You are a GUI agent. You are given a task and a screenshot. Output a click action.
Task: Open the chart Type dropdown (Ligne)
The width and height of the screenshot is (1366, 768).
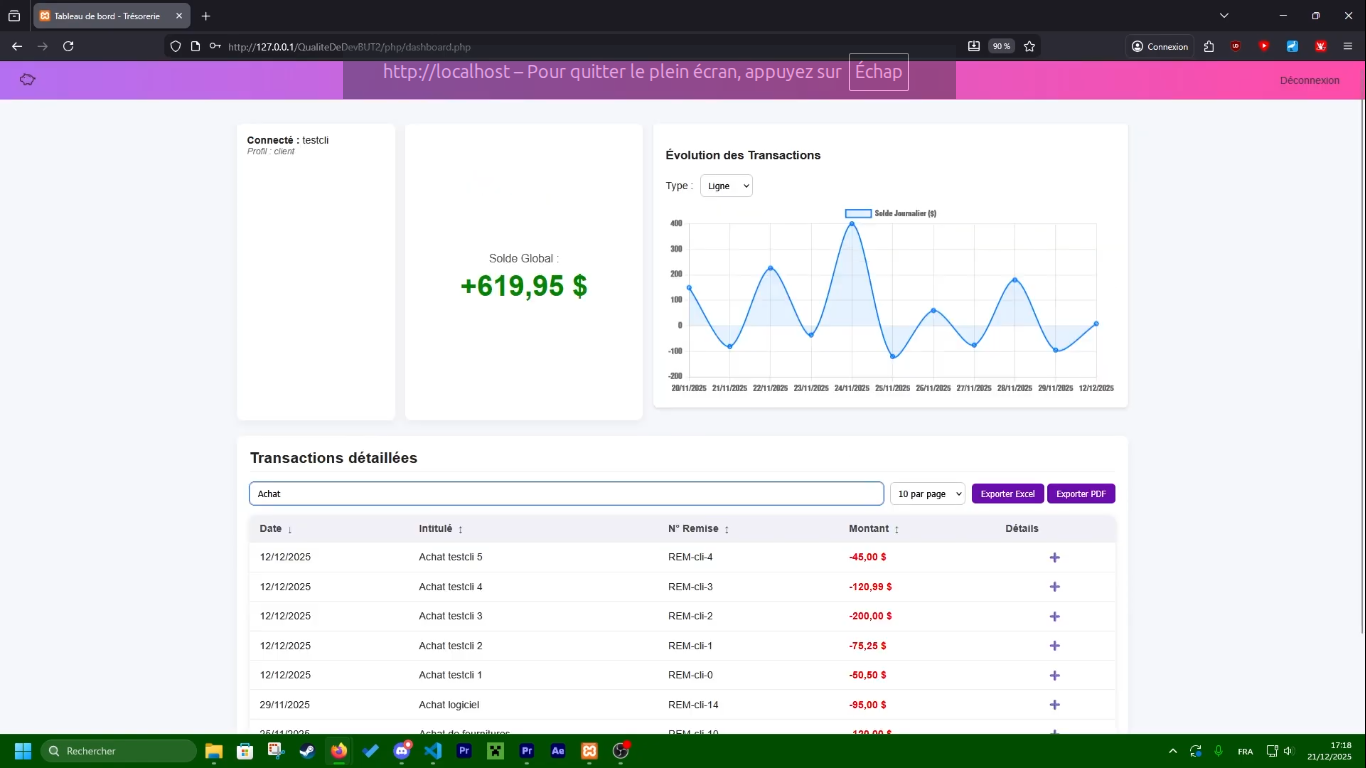click(x=726, y=186)
